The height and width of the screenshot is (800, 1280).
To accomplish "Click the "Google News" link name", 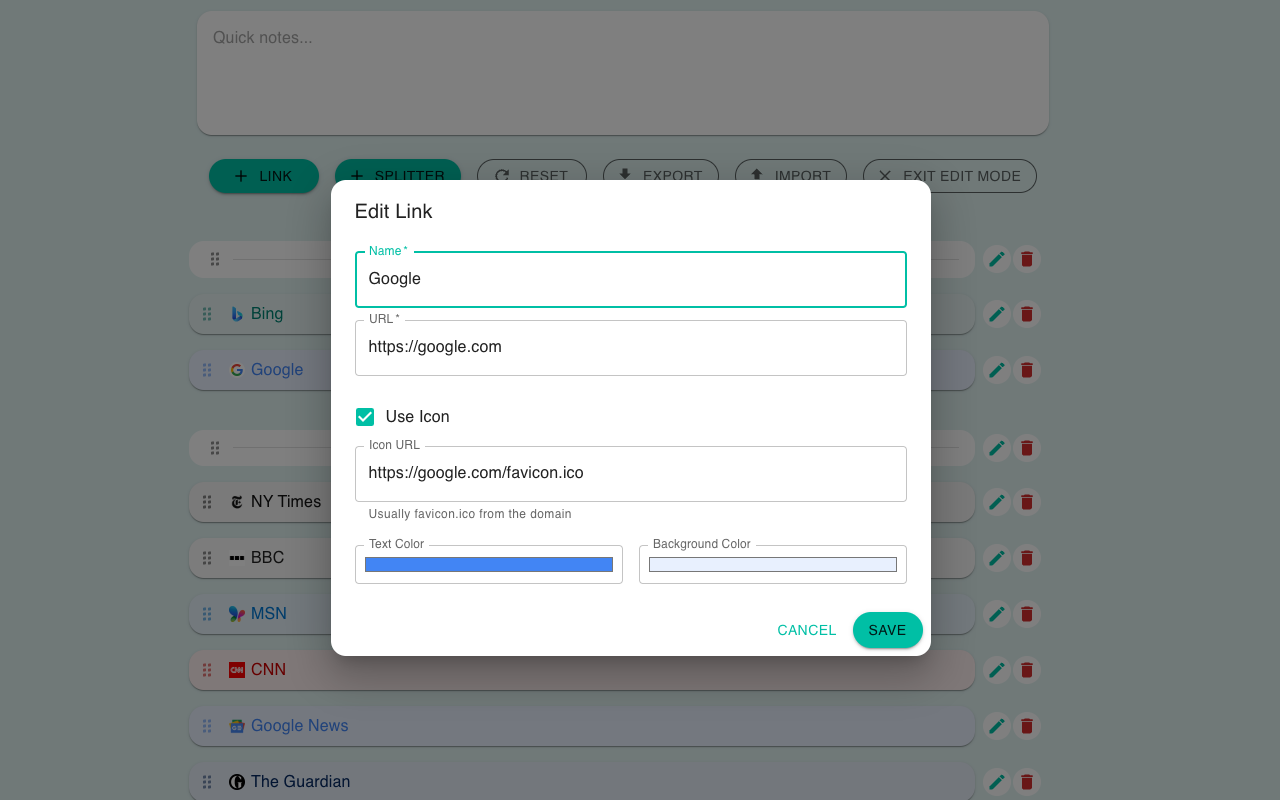I will click(x=300, y=726).
